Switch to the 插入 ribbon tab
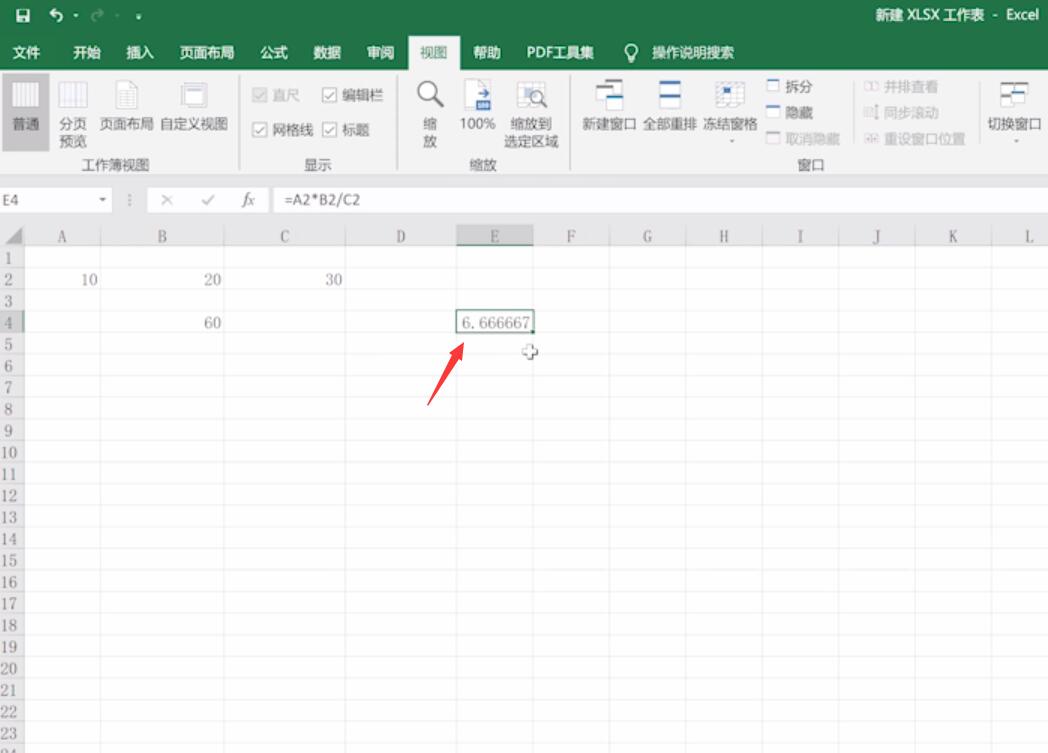 pyautogui.click(x=140, y=53)
